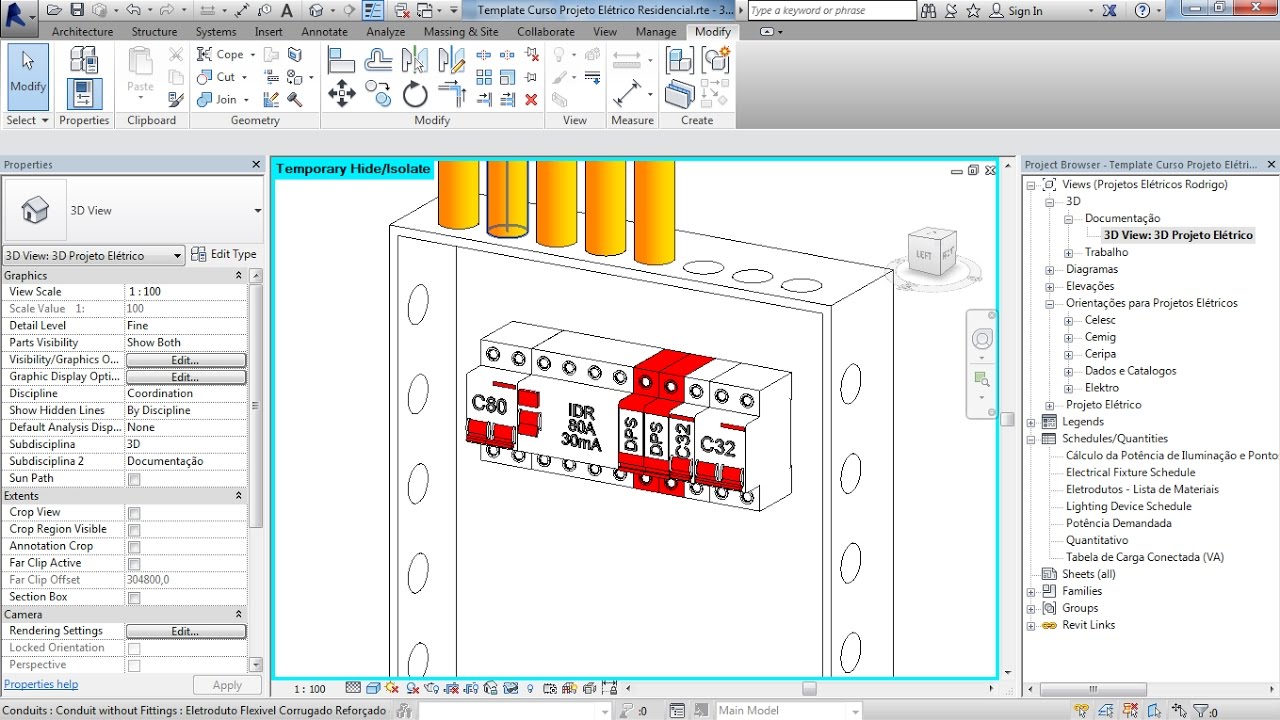Screen dimensions: 1280x720
Task: Open the Architecture ribbon tab
Action: [82, 32]
